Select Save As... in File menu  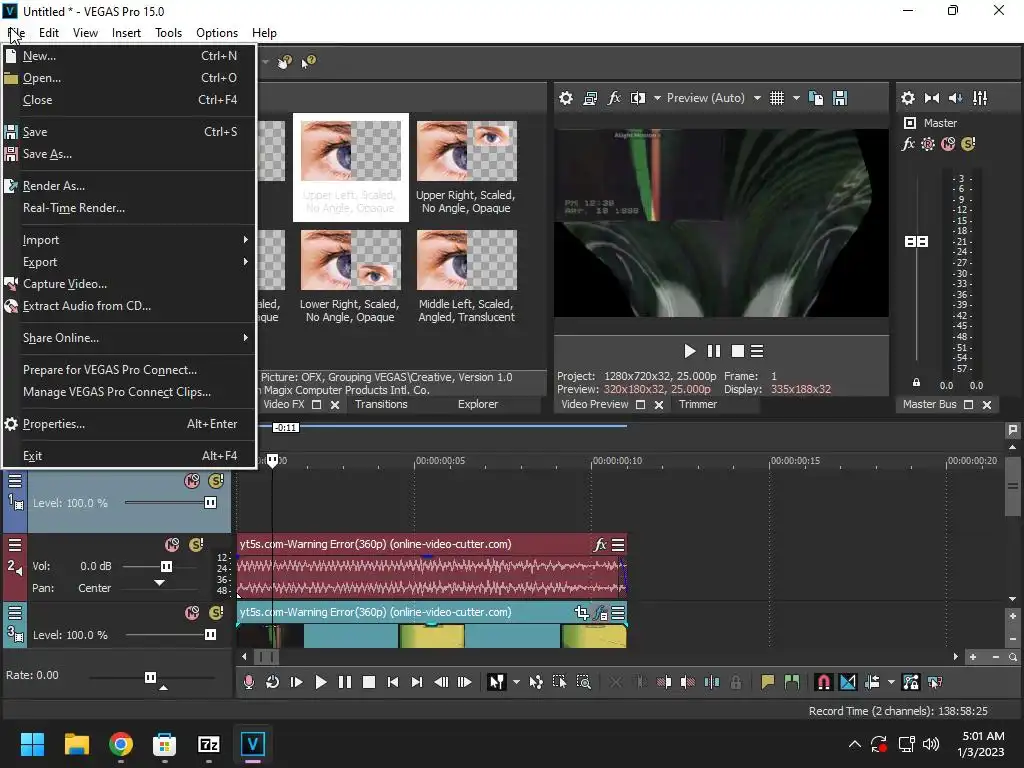coord(129,154)
